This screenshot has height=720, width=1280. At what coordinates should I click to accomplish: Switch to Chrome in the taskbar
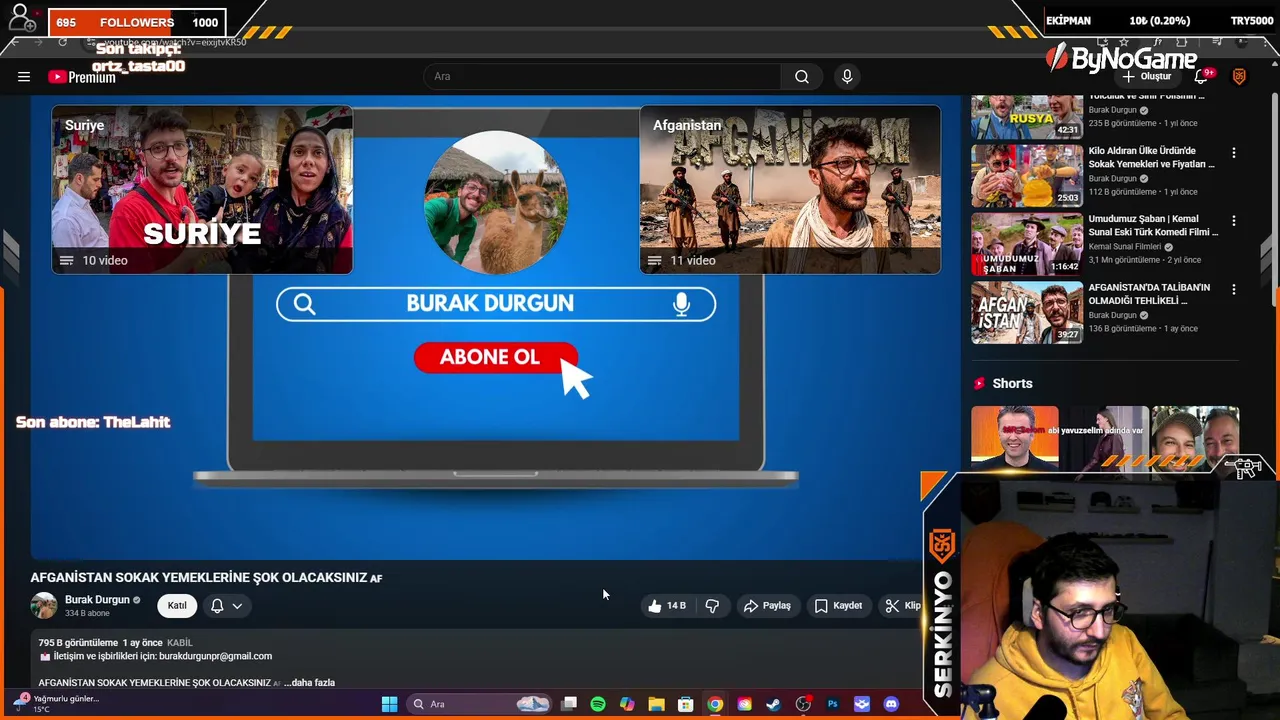point(715,704)
